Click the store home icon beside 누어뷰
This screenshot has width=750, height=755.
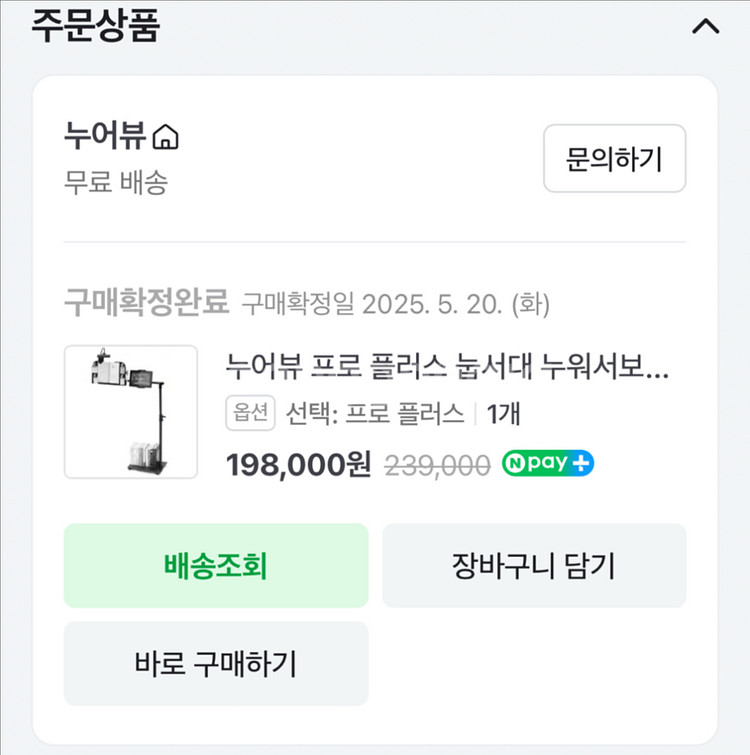[x=168, y=135]
